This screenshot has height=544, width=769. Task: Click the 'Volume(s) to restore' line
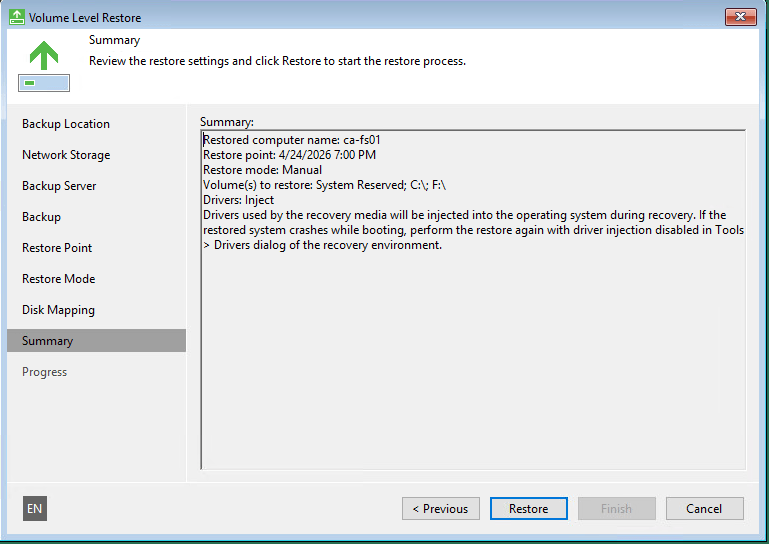tap(324, 185)
